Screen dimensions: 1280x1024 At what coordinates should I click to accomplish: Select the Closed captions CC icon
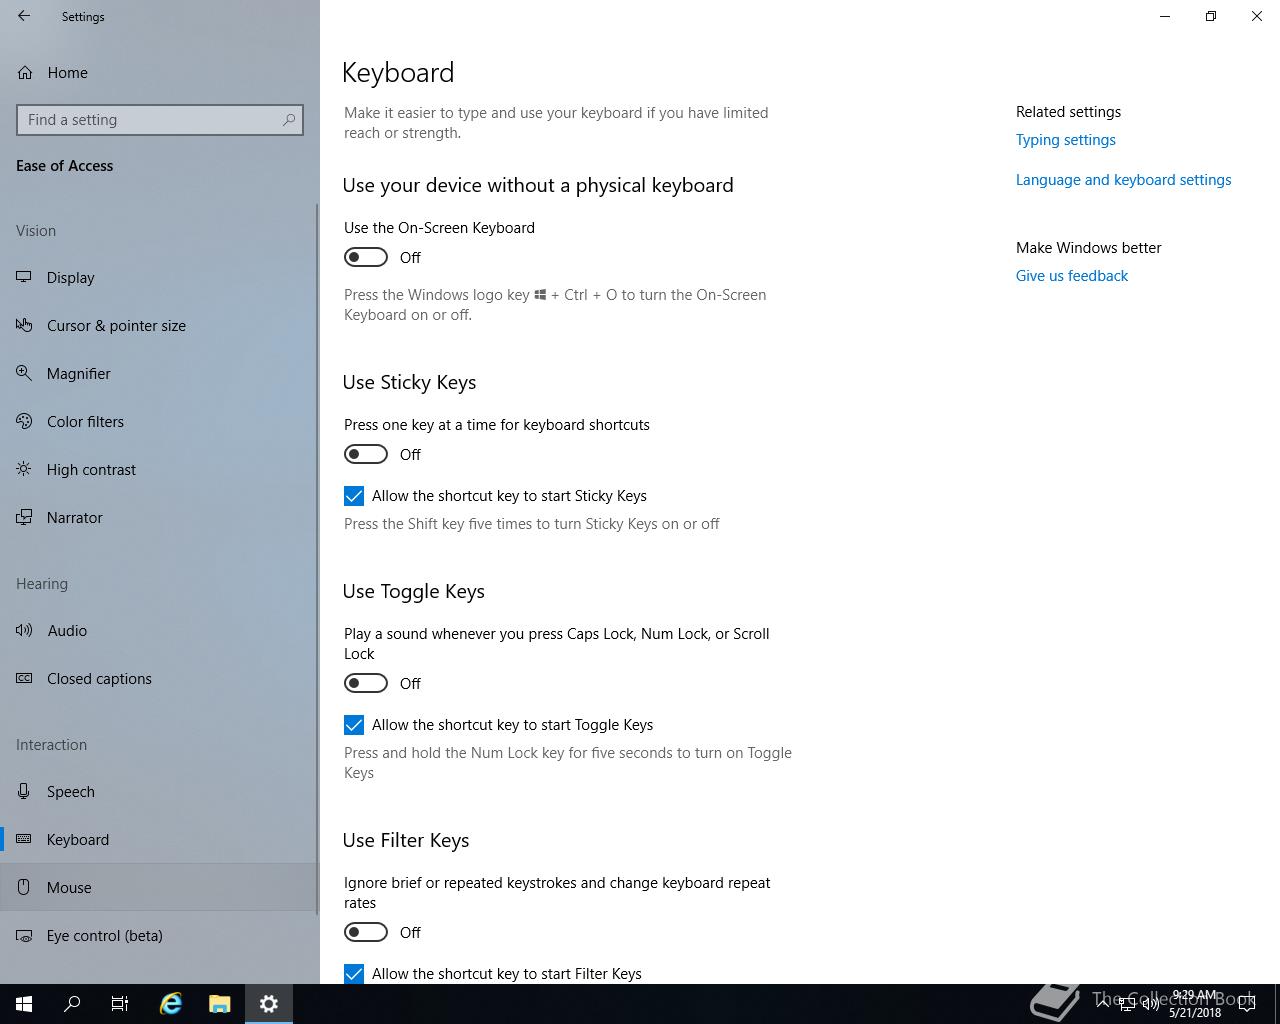pyautogui.click(x=24, y=678)
